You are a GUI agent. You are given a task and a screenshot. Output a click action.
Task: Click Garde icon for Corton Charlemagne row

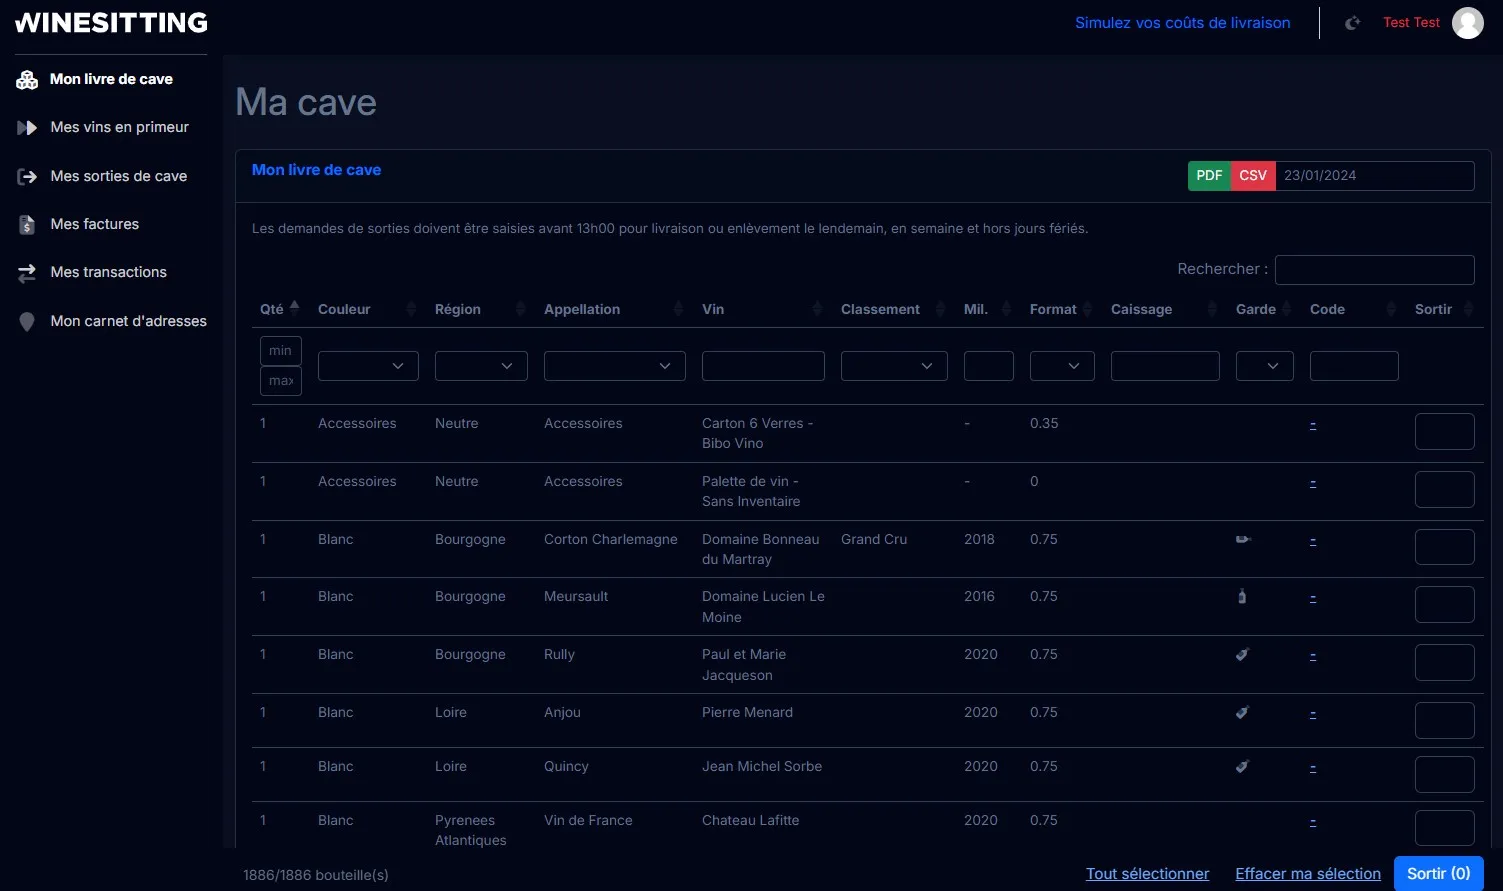point(1243,540)
